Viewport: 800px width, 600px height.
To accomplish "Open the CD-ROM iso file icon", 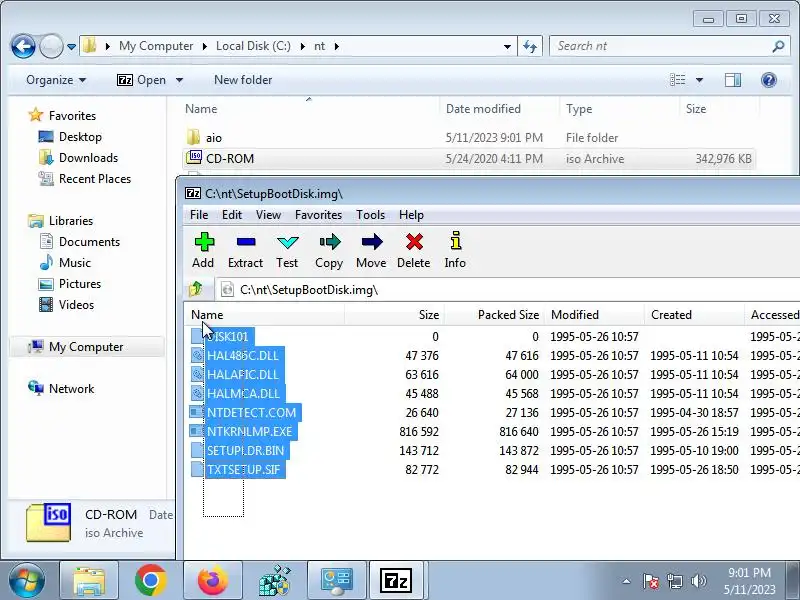I will point(193,158).
